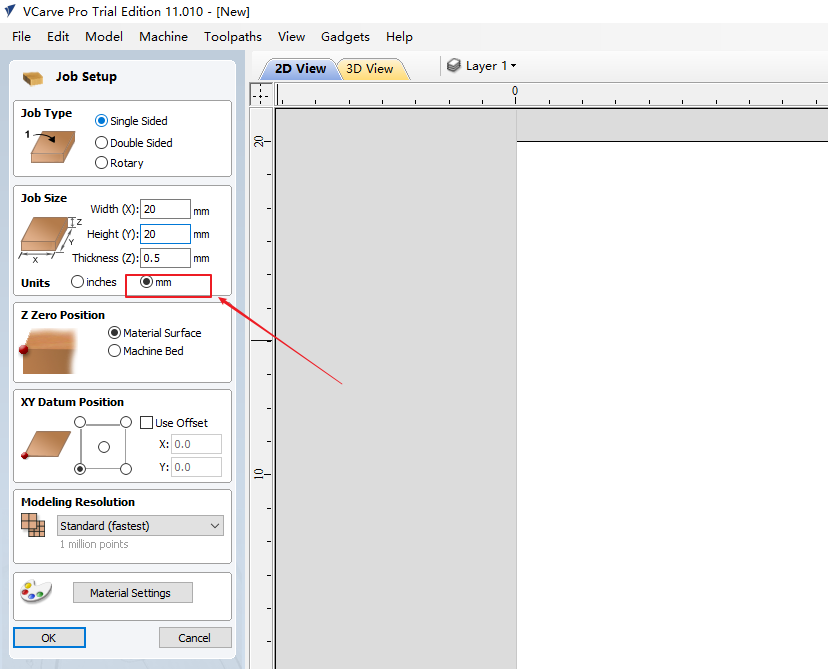Click the Height (Y) input field
The height and width of the screenshot is (669, 828).
pyautogui.click(x=165, y=234)
